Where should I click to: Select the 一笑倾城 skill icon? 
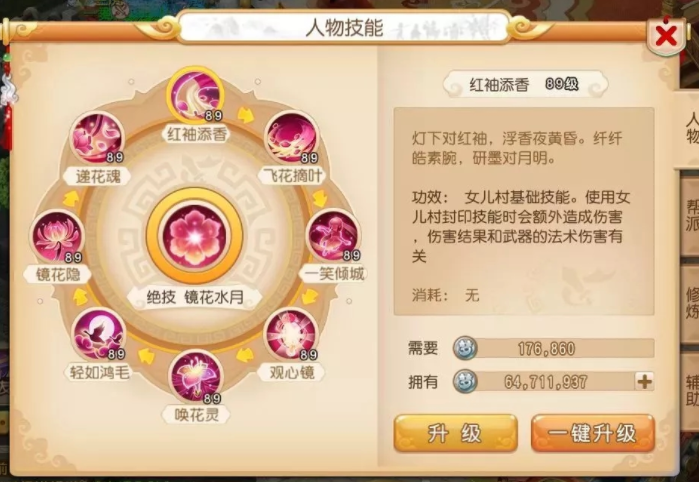tap(334, 235)
